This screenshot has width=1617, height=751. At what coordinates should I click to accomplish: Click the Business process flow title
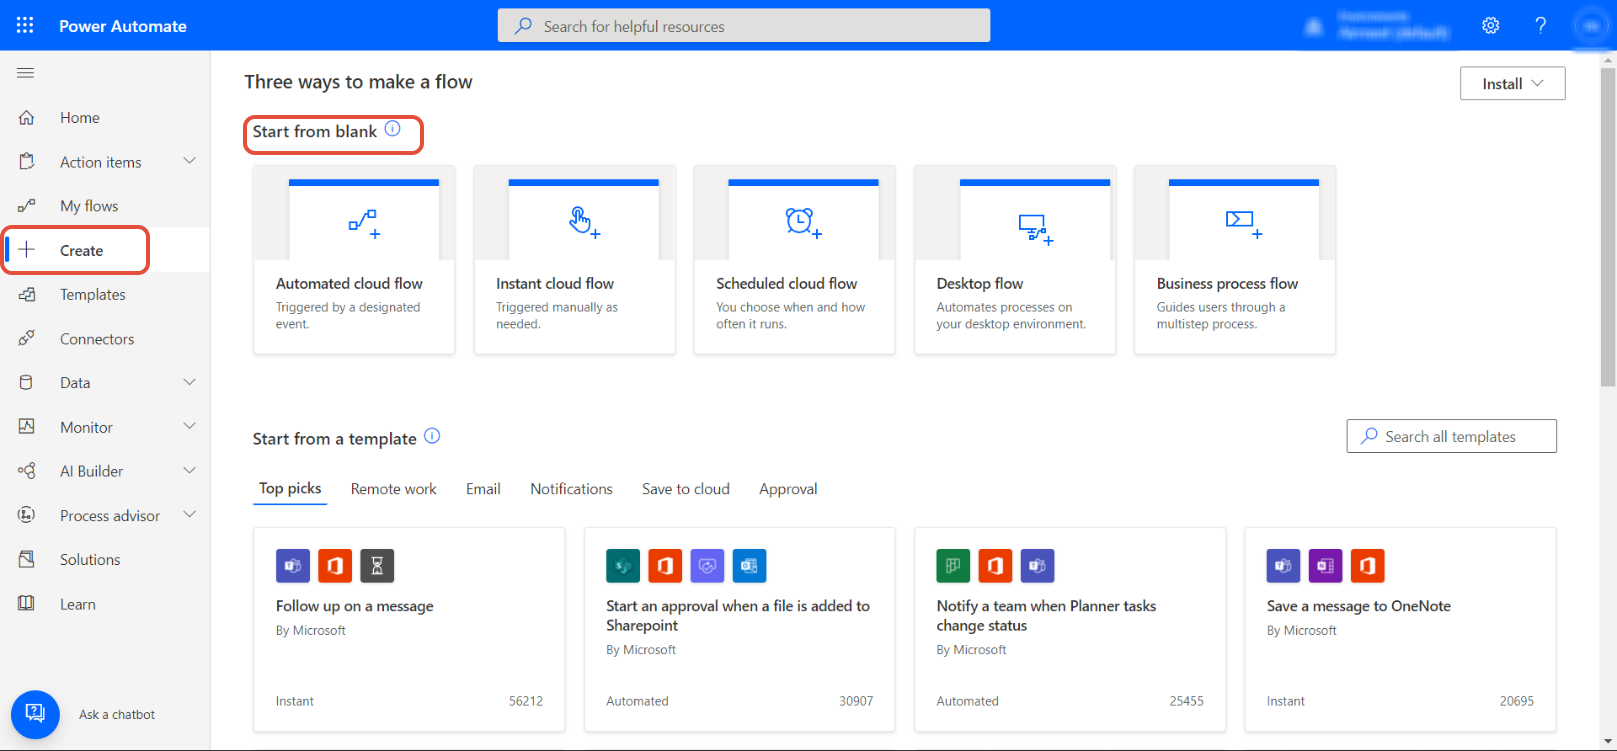[x=1227, y=284]
